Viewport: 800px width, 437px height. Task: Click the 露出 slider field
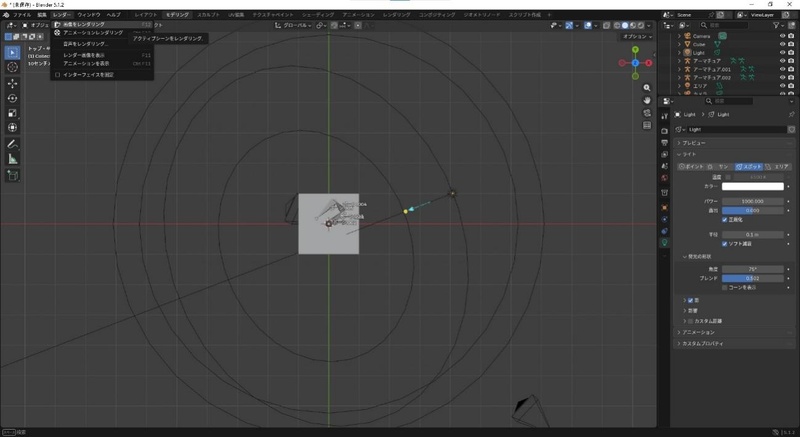tap(753, 211)
